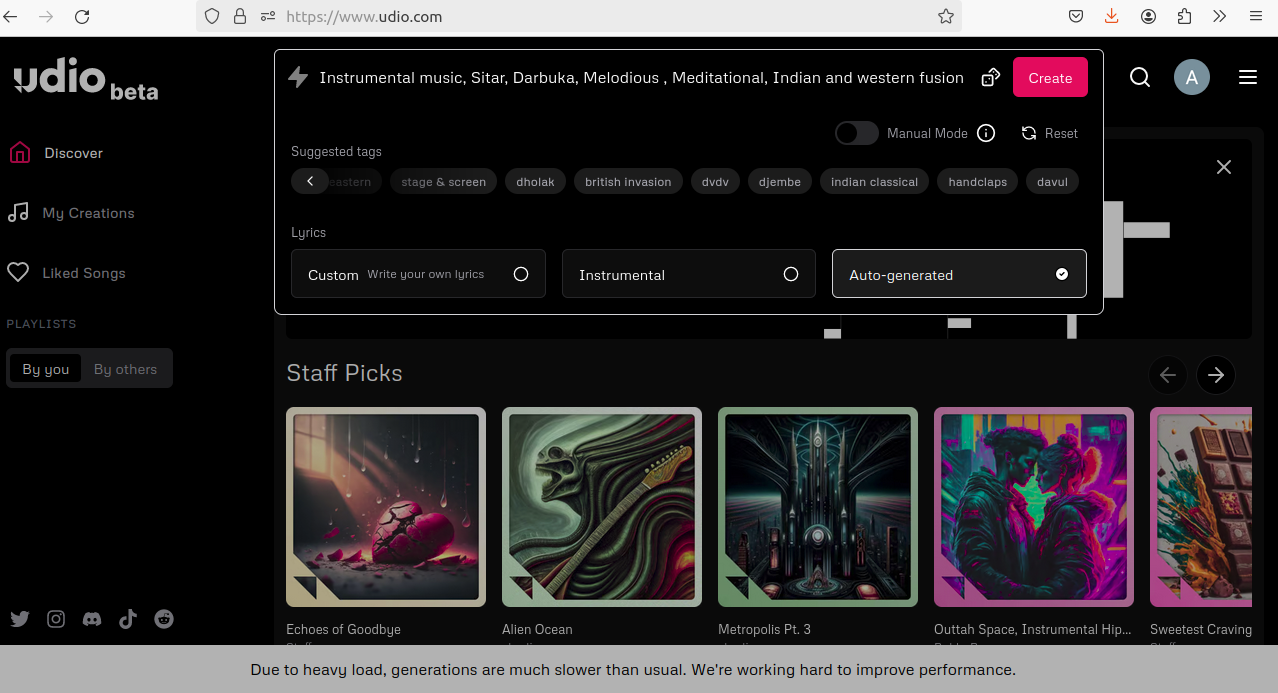Open search with the magnifier icon

(x=1140, y=77)
